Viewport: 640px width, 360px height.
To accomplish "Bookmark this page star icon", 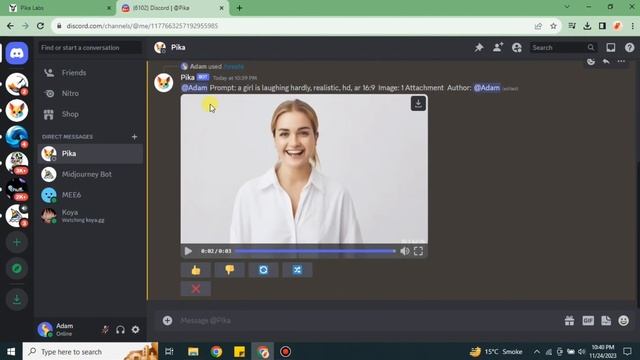I will coord(553,26).
